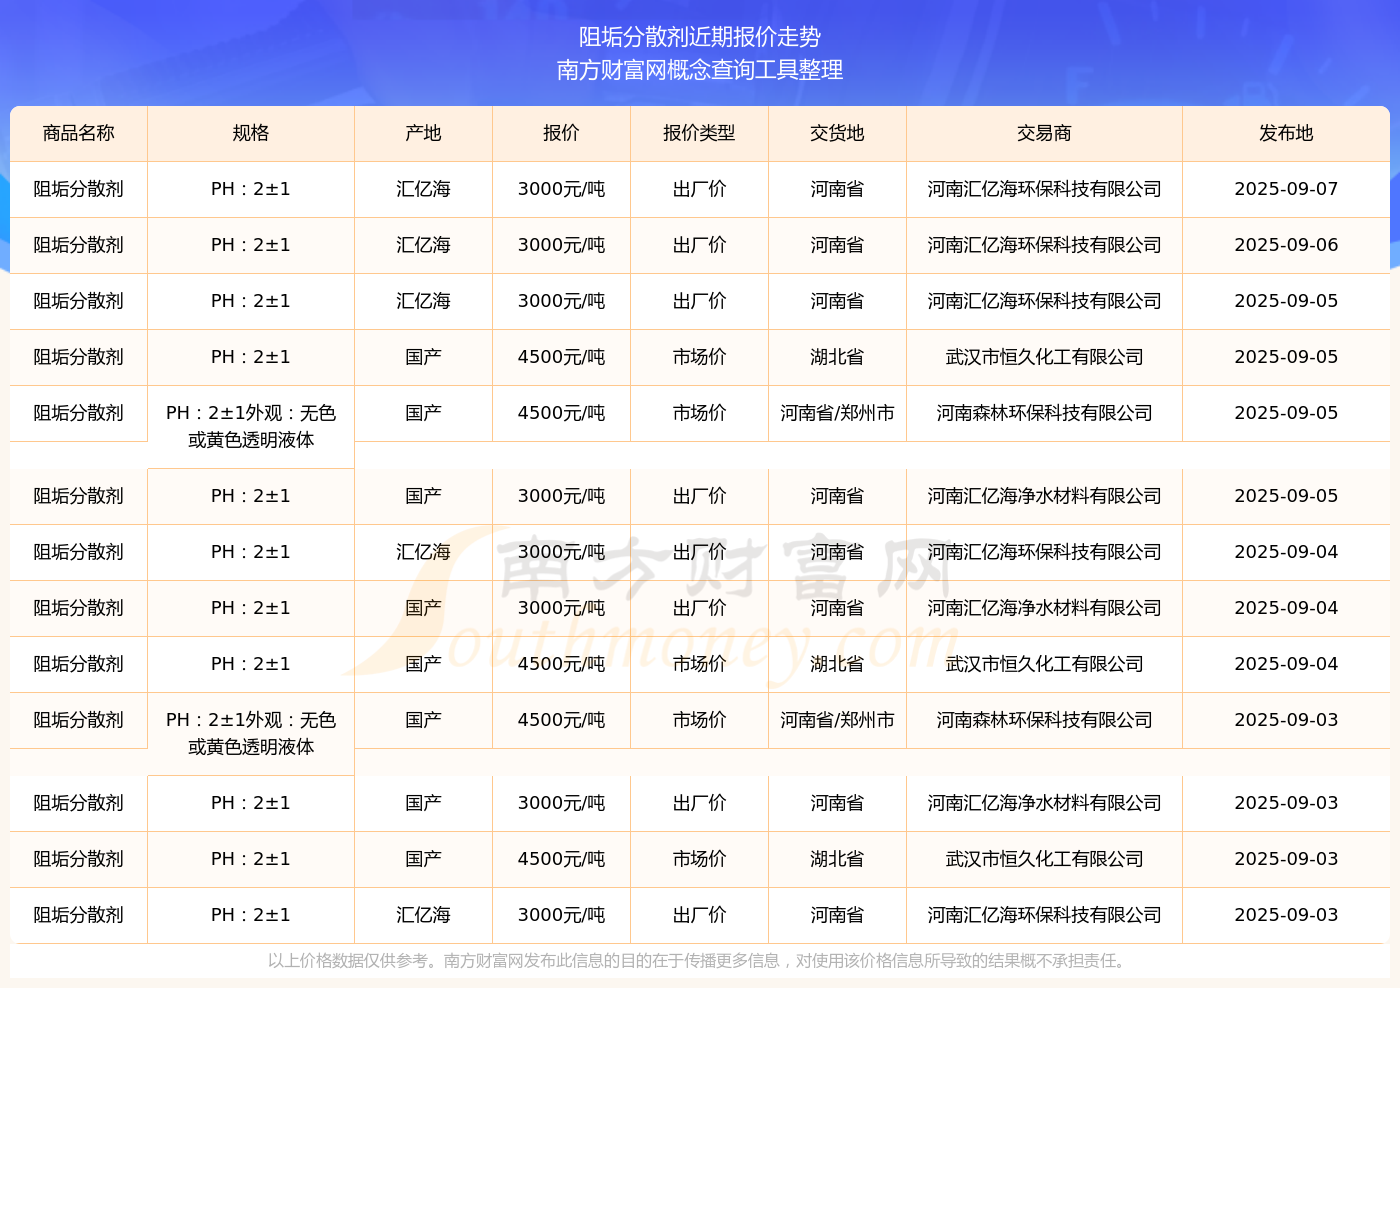This screenshot has width=1400, height=1205.
Task: Click 河南森林环保科技有限公司 in the 2025-09-03 row
Action: [1044, 720]
